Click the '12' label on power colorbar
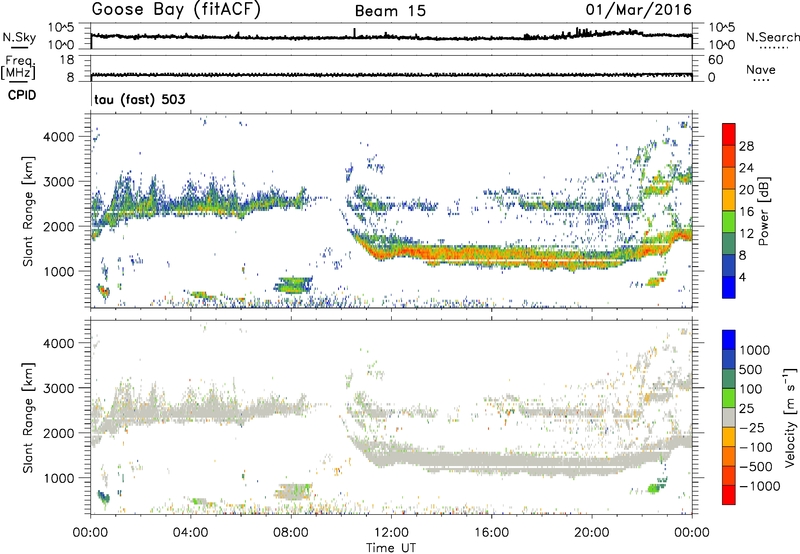The height and width of the screenshot is (554, 800). 746,234
